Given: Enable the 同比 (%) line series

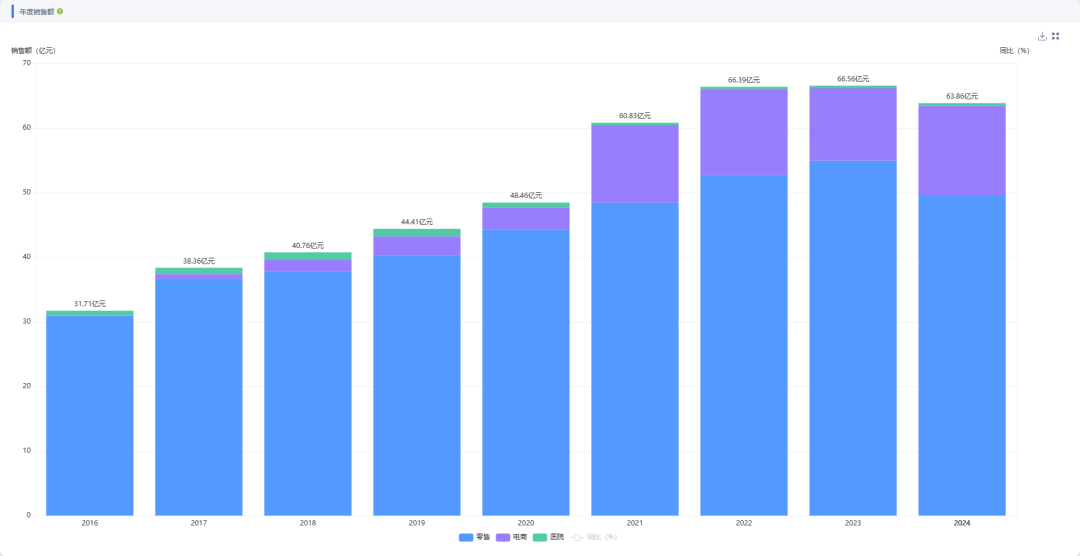Looking at the screenshot, I should click(594, 537).
